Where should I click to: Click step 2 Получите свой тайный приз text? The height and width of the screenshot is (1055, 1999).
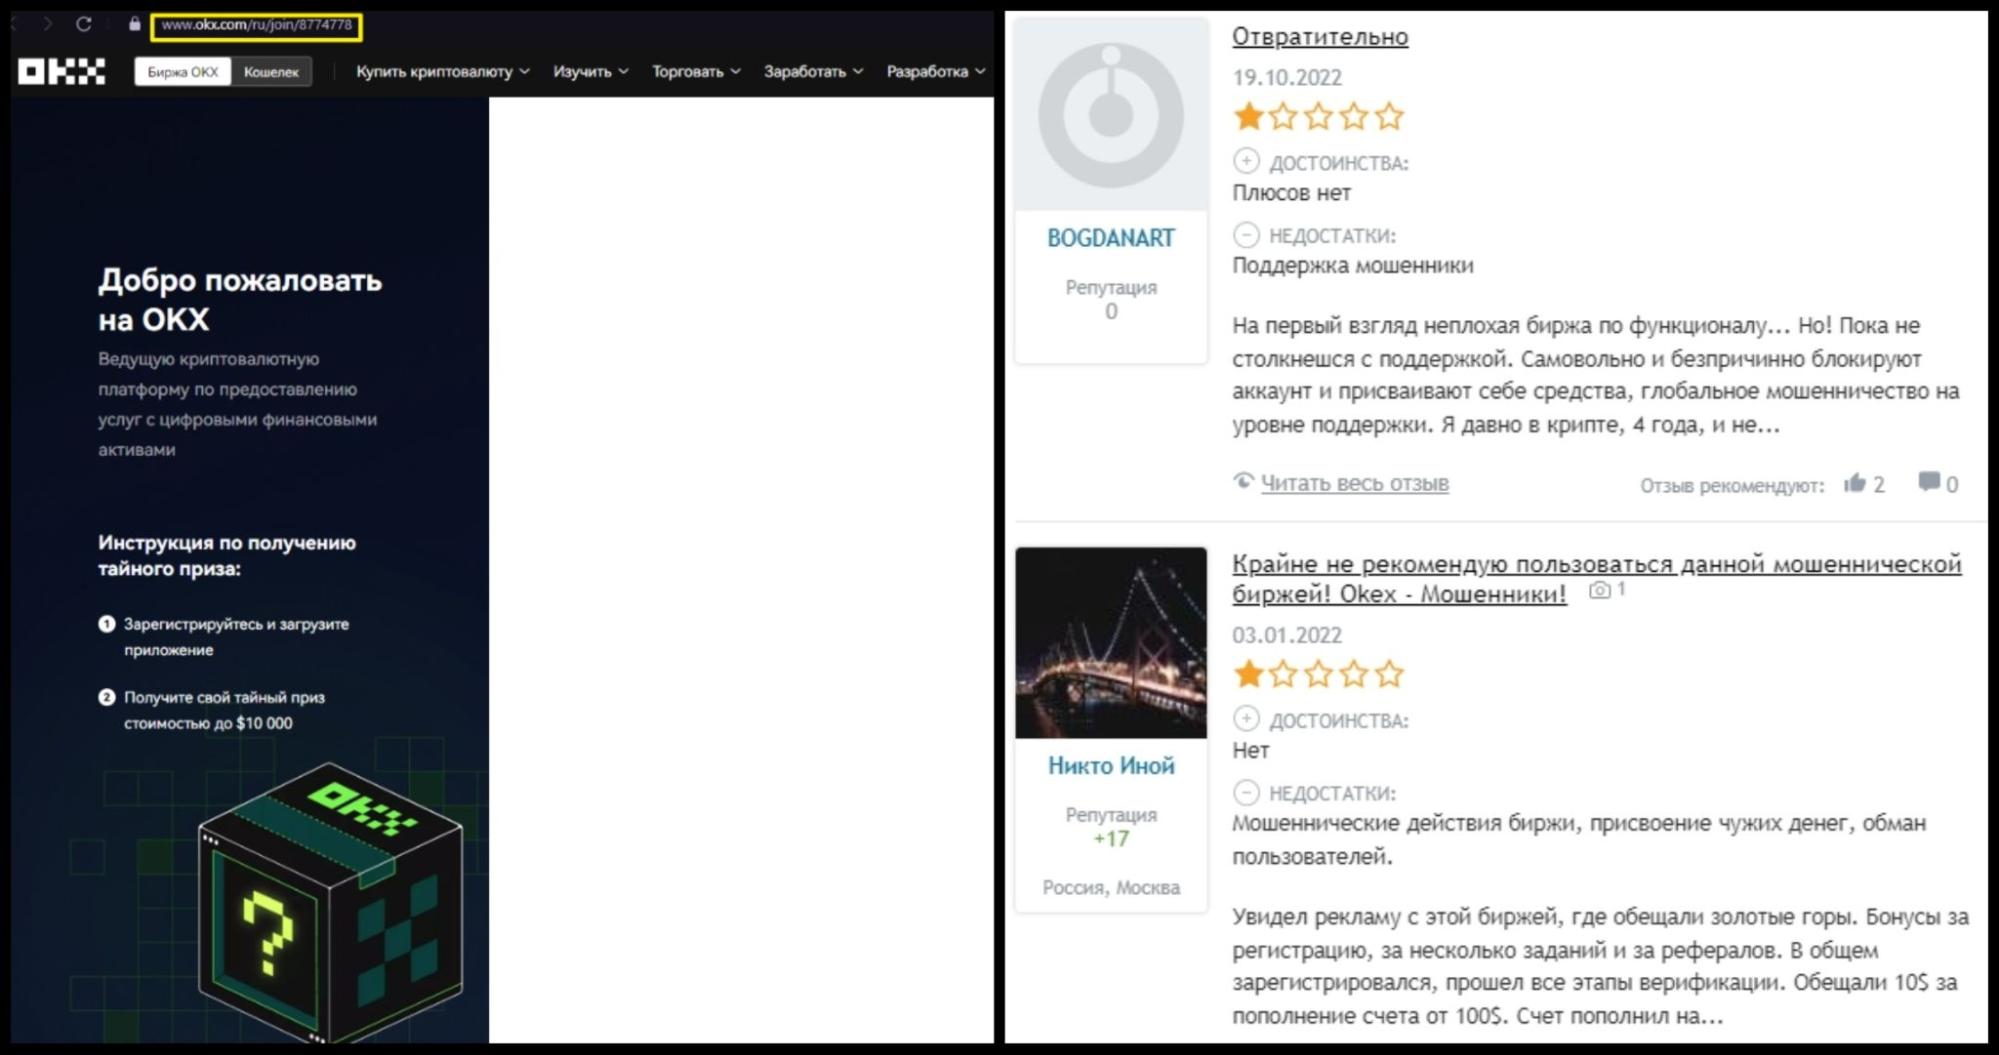224,710
